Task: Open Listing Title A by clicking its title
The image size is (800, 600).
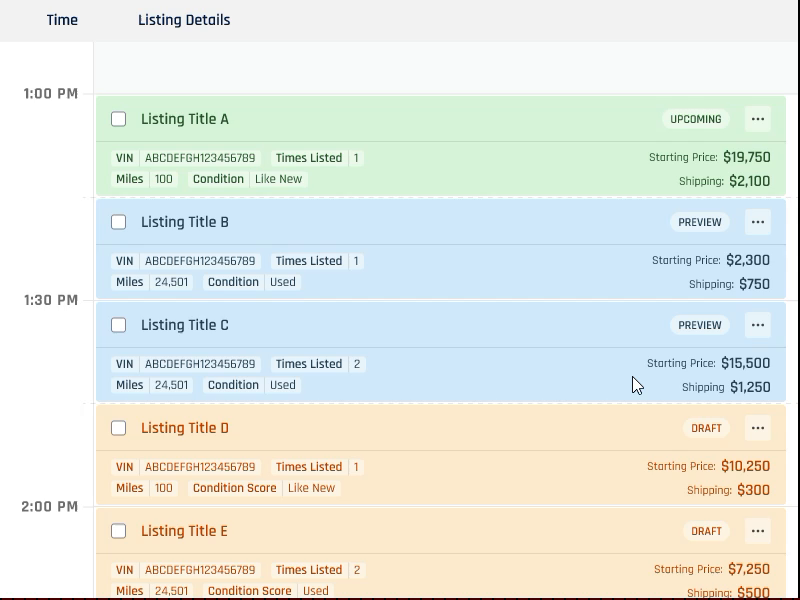Action: pos(186,118)
